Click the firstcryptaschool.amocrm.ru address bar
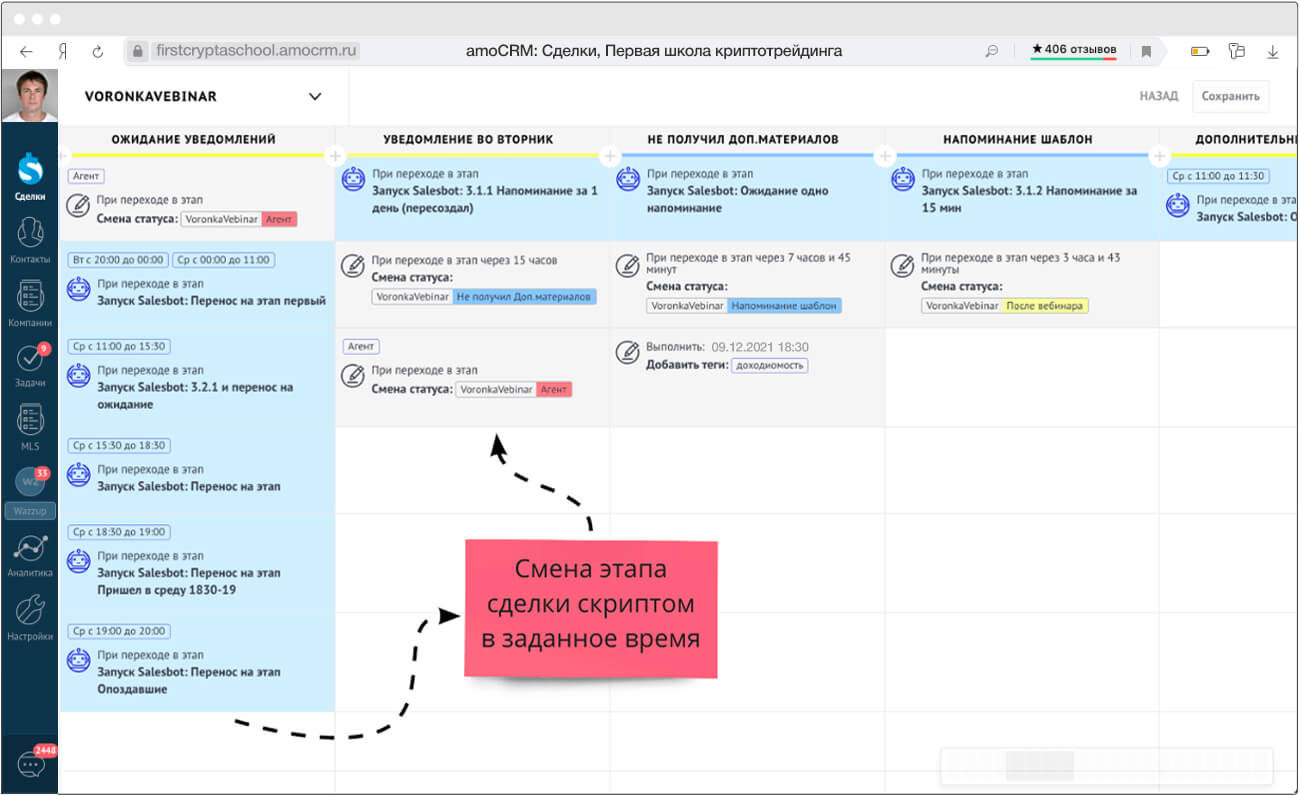1300x796 pixels. pos(258,50)
